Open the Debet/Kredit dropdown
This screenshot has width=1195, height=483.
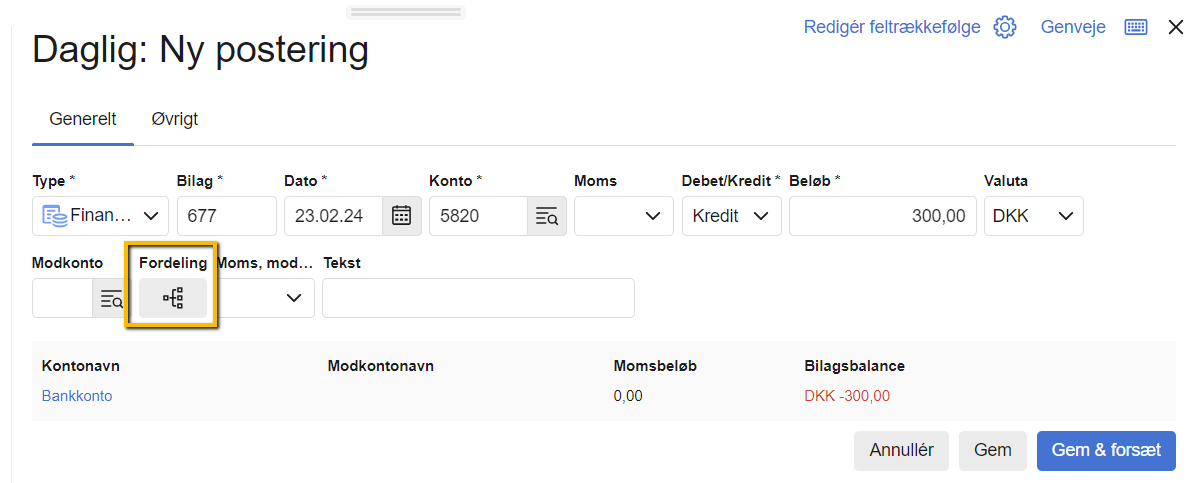click(x=731, y=216)
